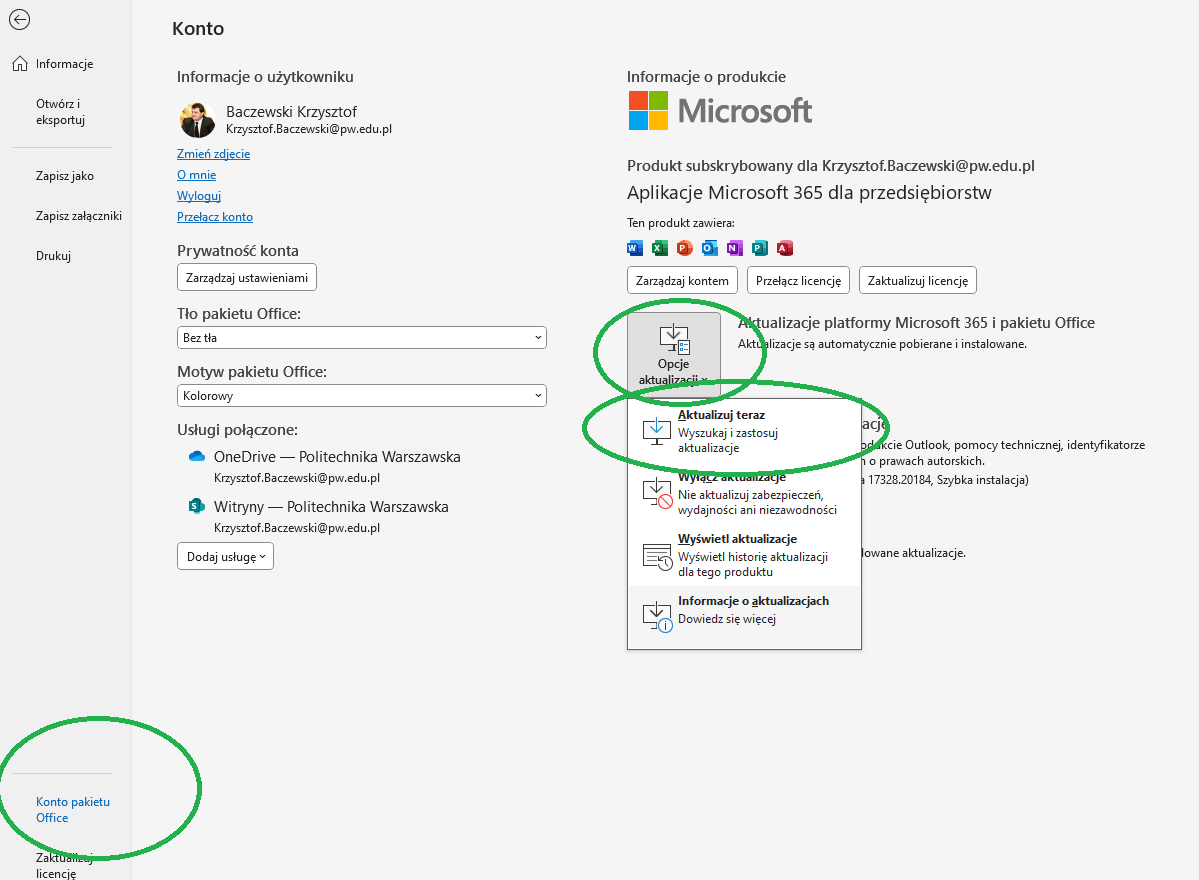Click Zaktualizuj licencję button

(x=918, y=281)
